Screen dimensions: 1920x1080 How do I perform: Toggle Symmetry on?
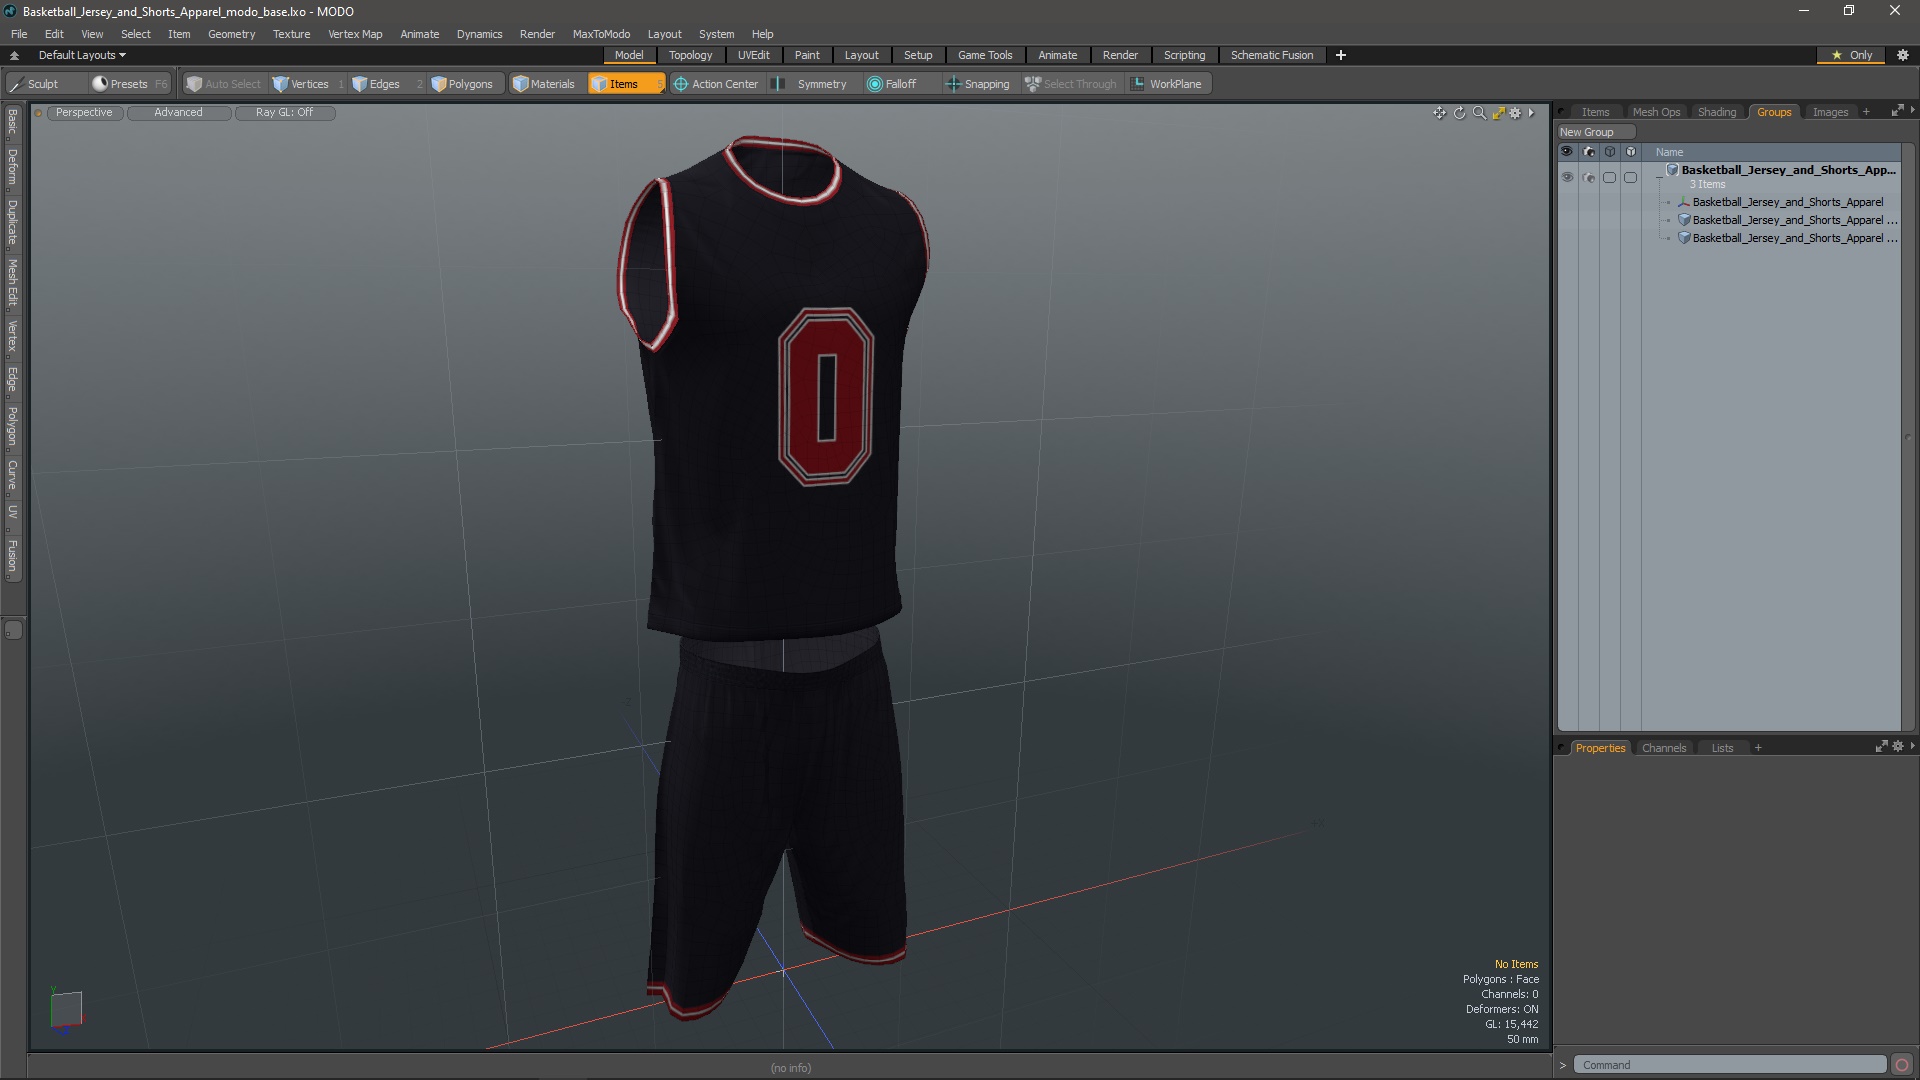click(812, 84)
